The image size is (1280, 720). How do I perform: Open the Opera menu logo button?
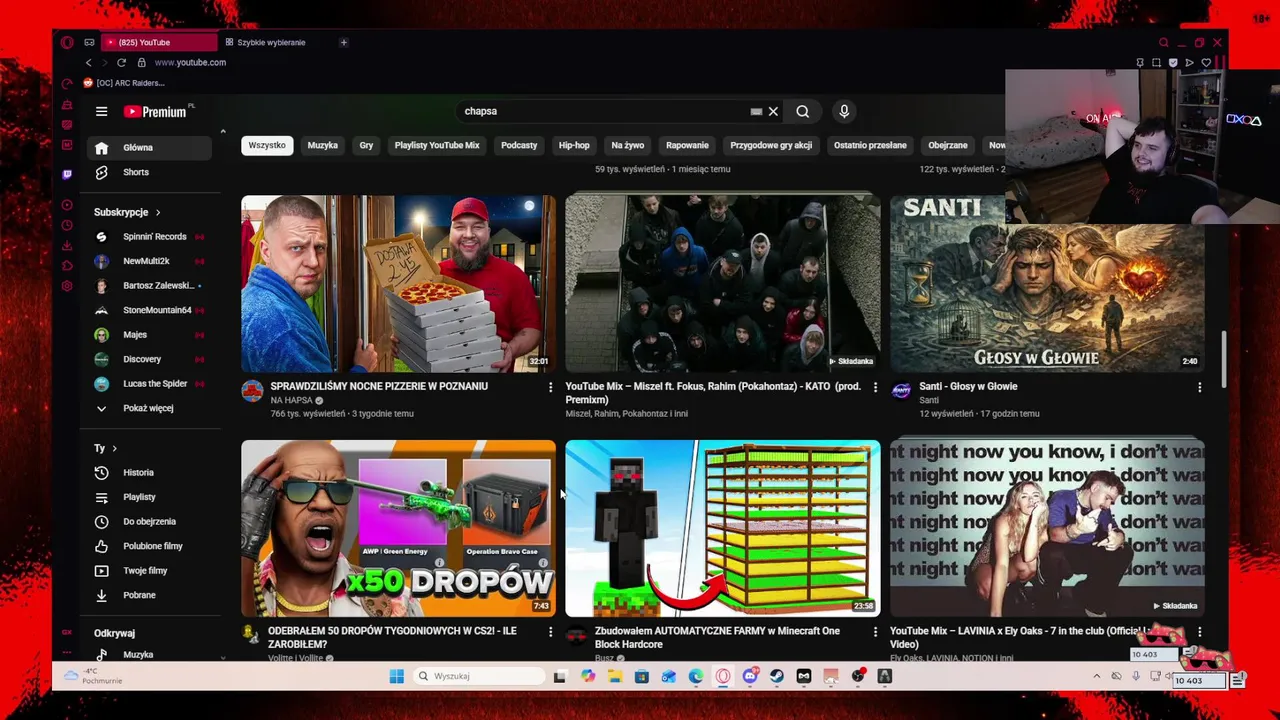pos(67,42)
